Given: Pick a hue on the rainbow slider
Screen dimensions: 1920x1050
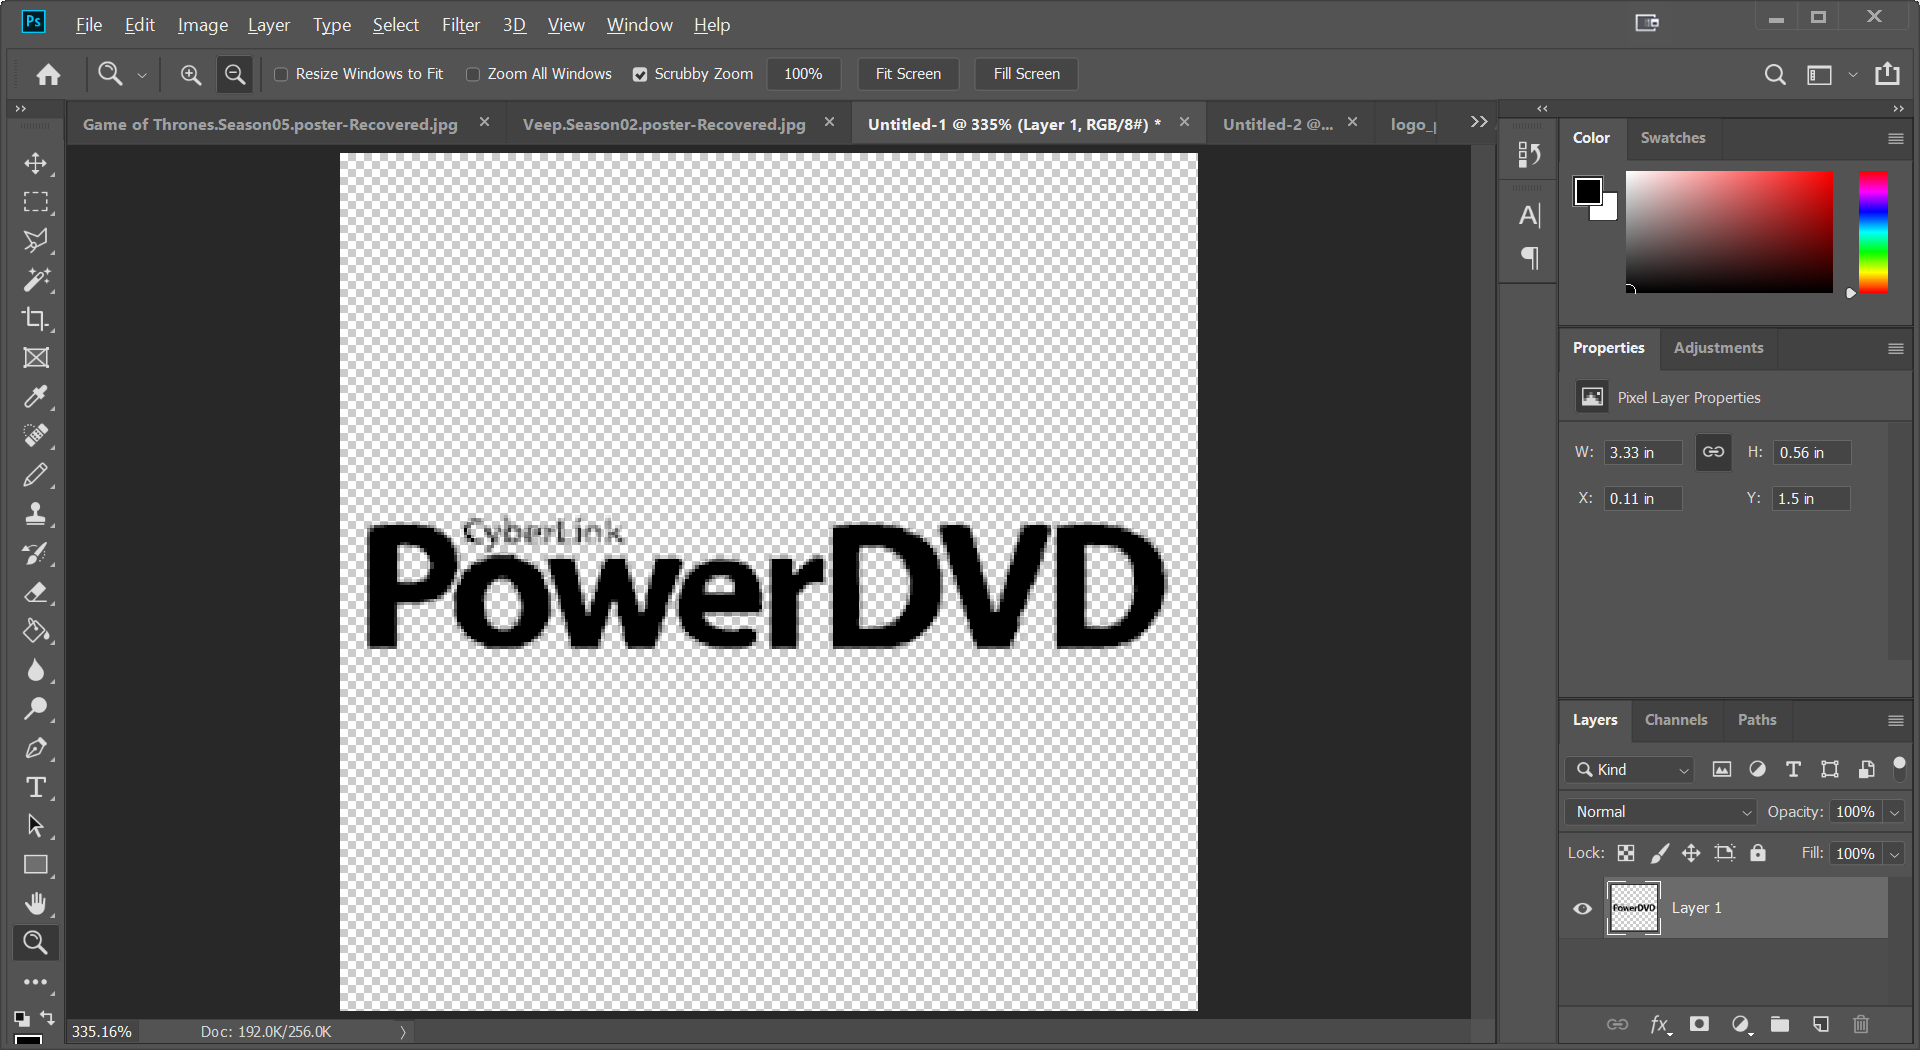Looking at the screenshot, I should click(x=1873, y=232).
